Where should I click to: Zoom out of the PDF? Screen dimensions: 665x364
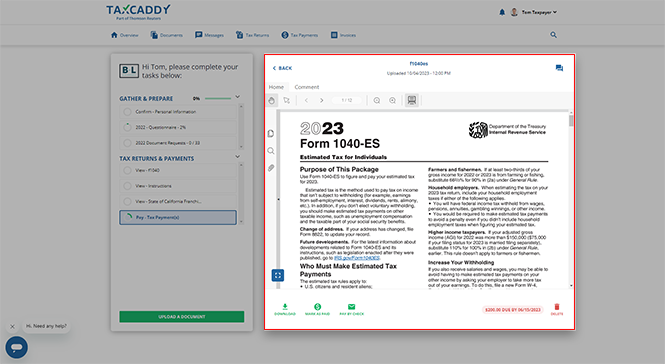(x=377, y=101)
